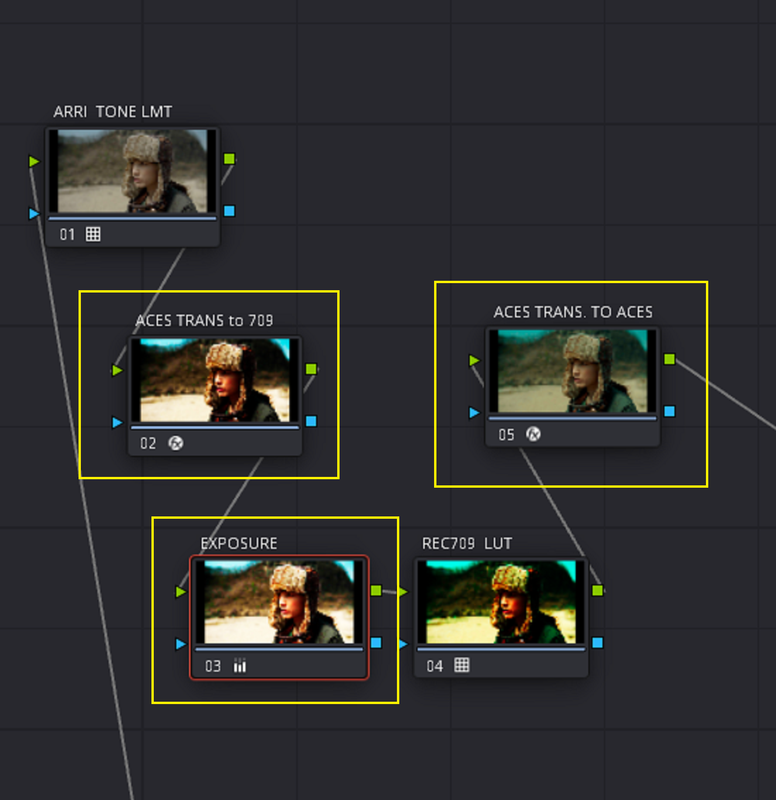Click node number 02
776x800 pixels.
point(148,443)
